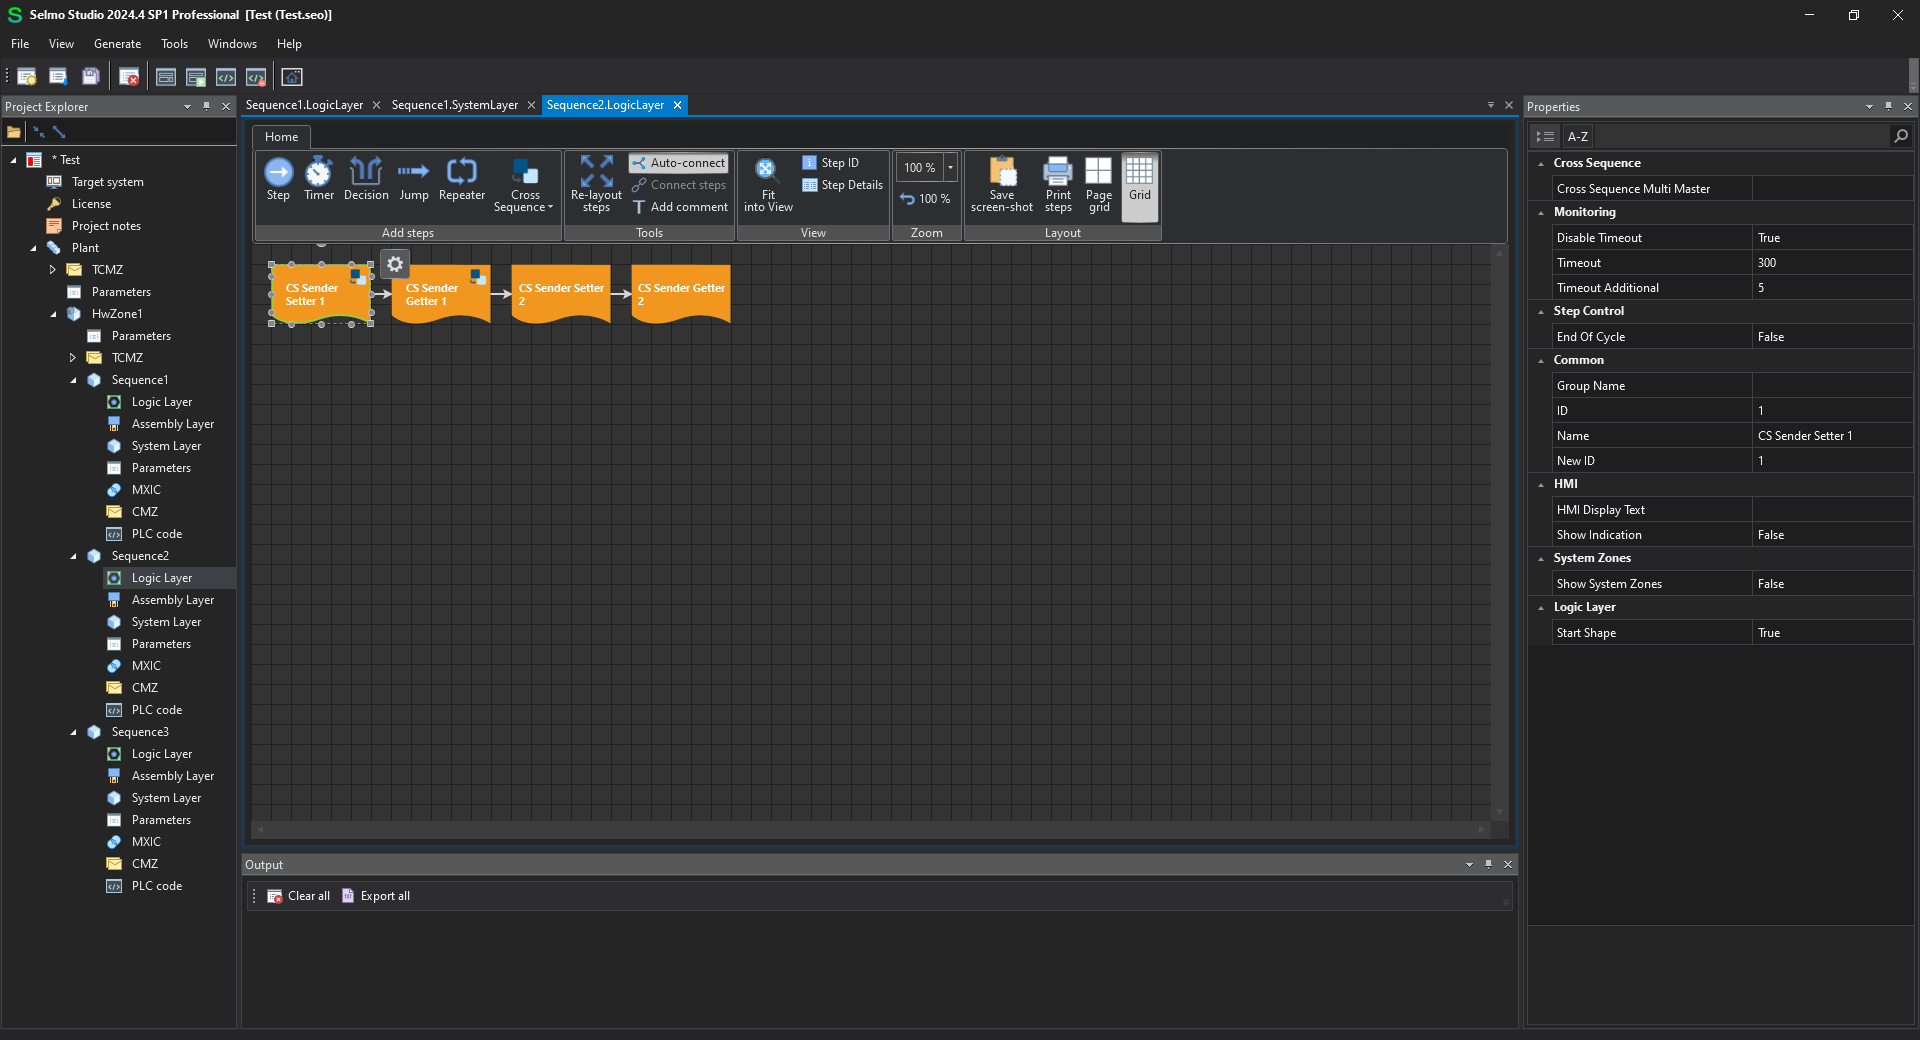This screenshot has width=1920, height=1040.
Task: Click Add comment in Tools group
Action: click(x=680, y=207)
